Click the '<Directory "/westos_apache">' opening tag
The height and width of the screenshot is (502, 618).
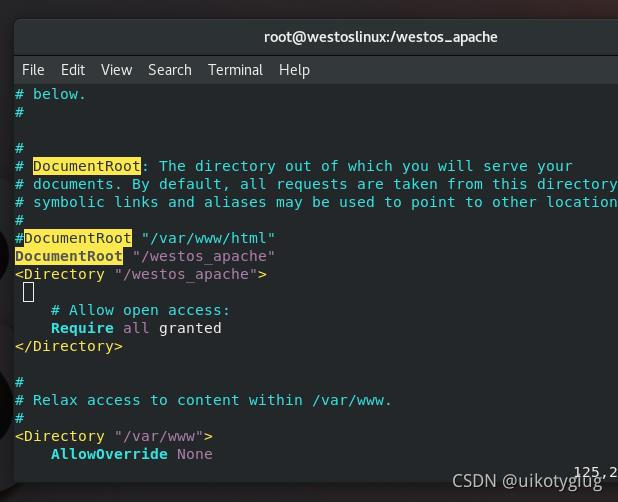(x=141, y=274)
